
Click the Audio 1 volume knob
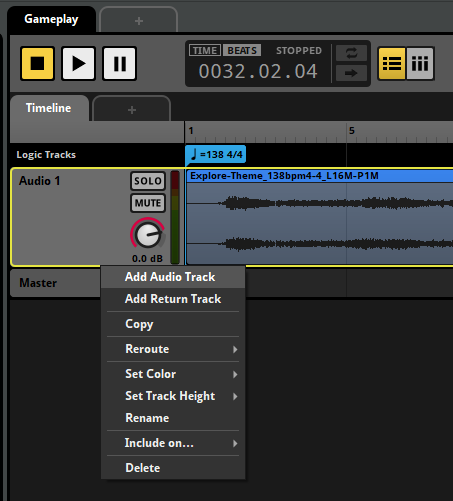coord(148,234)
